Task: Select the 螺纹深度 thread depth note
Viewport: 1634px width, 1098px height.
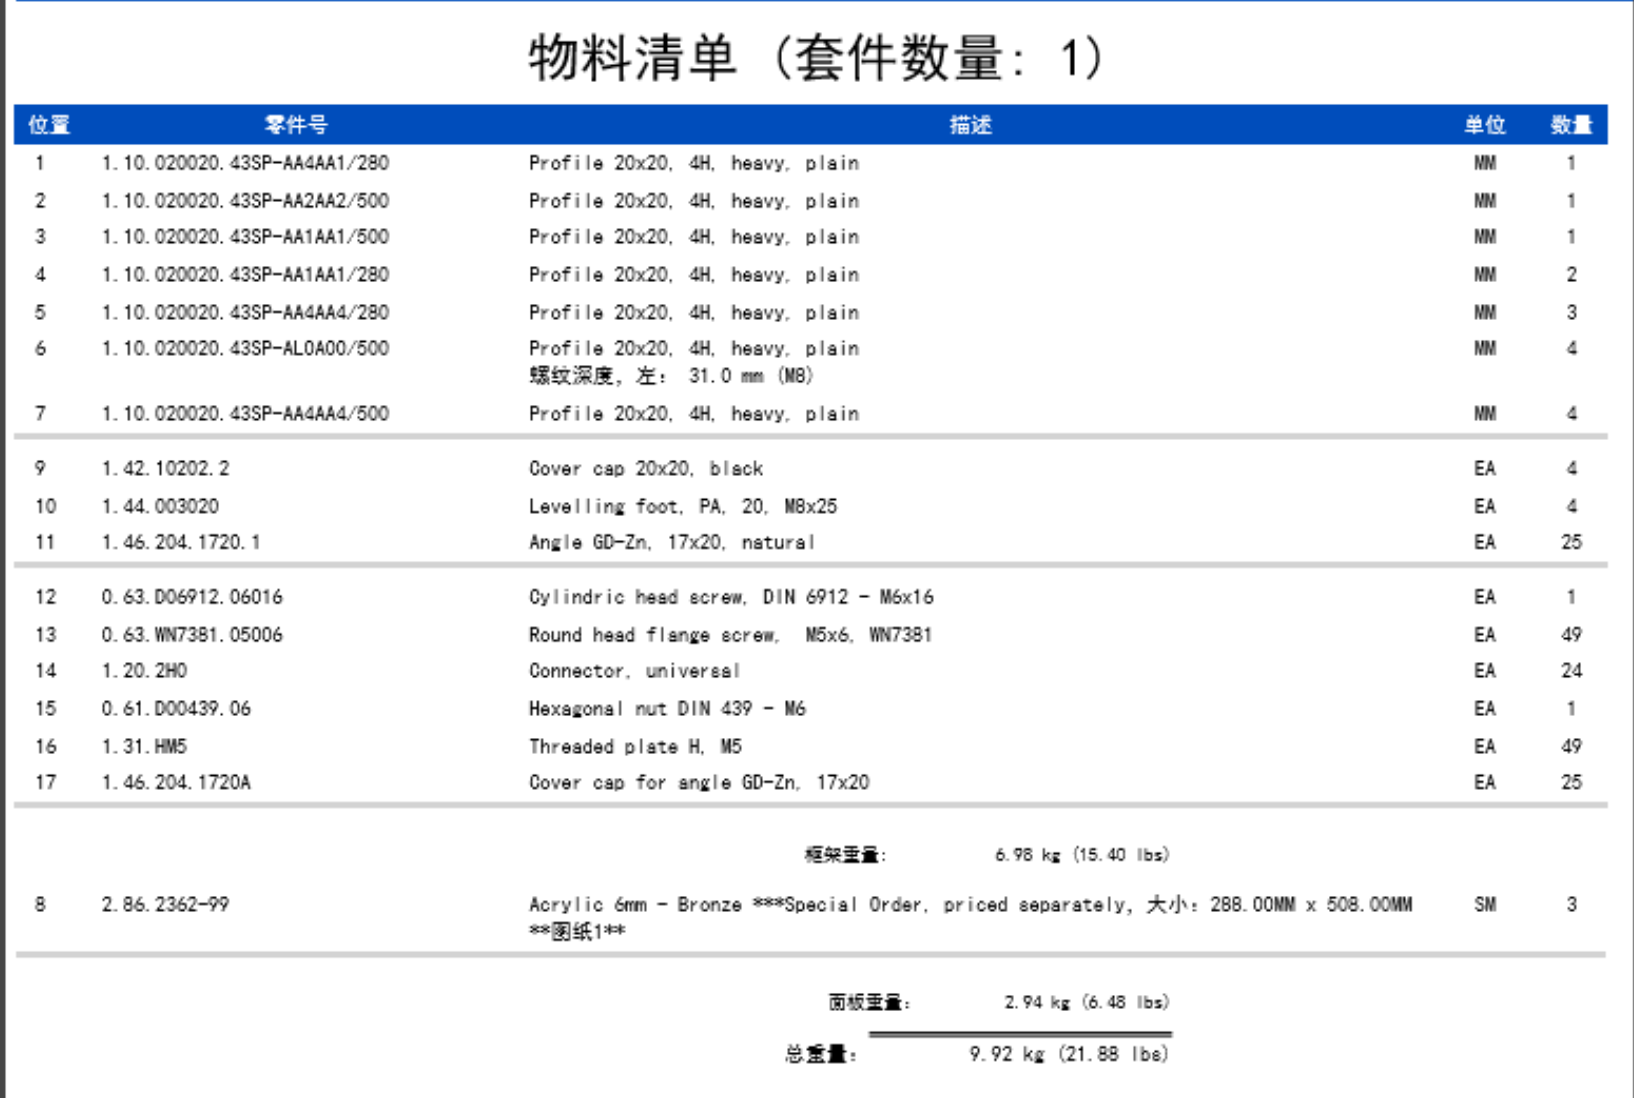Action: point(671,376)
